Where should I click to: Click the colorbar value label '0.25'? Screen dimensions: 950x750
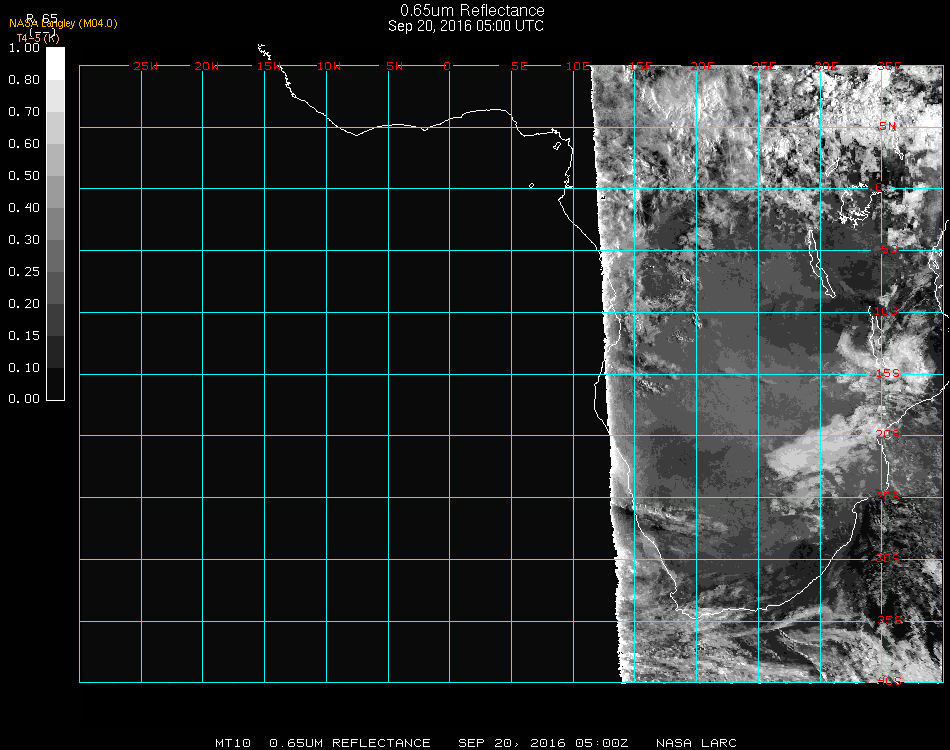tap(24, 271)
